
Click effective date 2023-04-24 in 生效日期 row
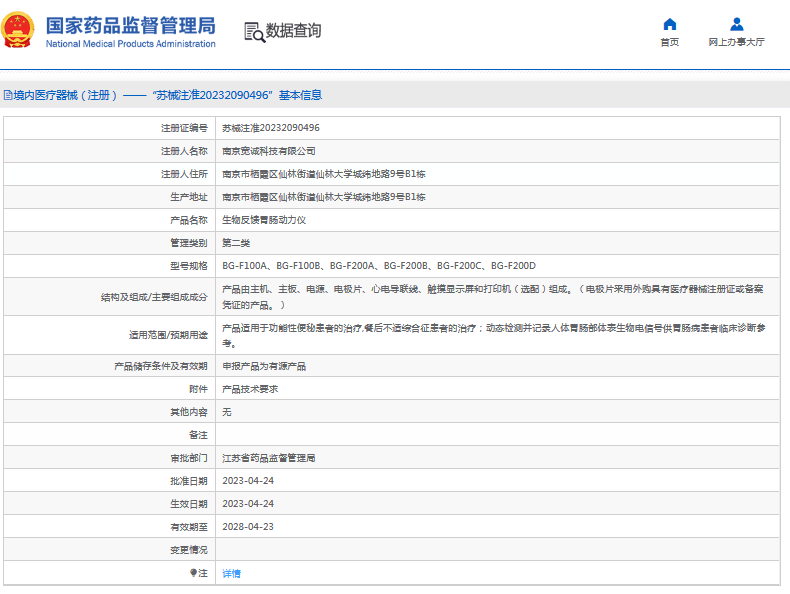(x=248, y=504)
